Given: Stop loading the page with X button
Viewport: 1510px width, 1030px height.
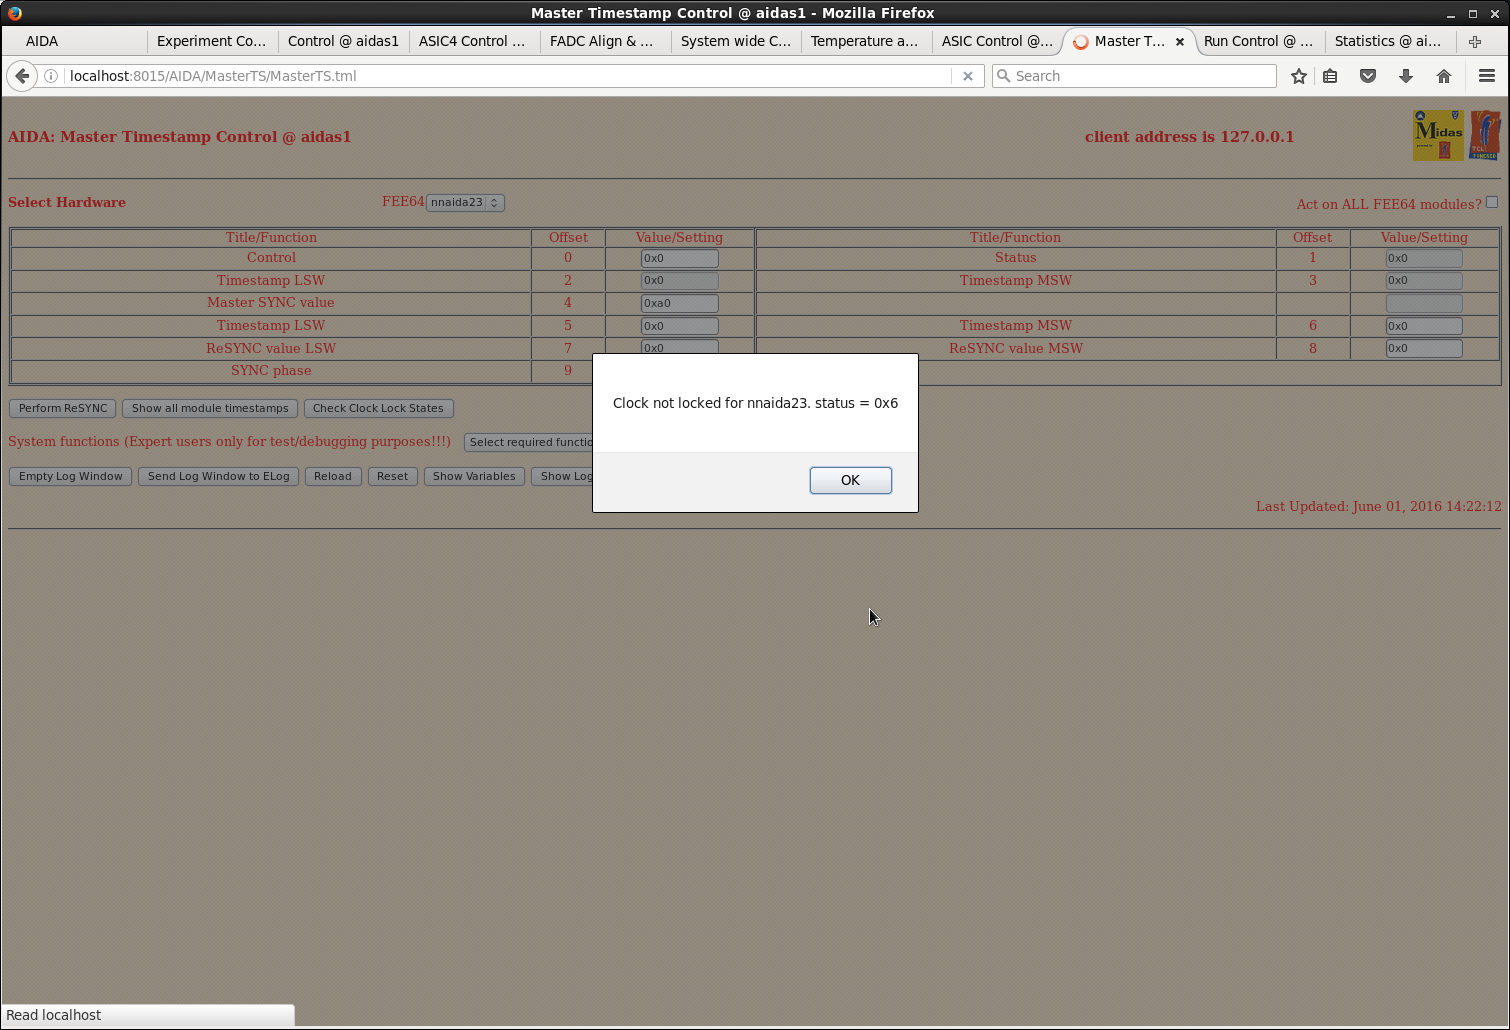Looking at the screenshot, I should click(x=967, y=76).
